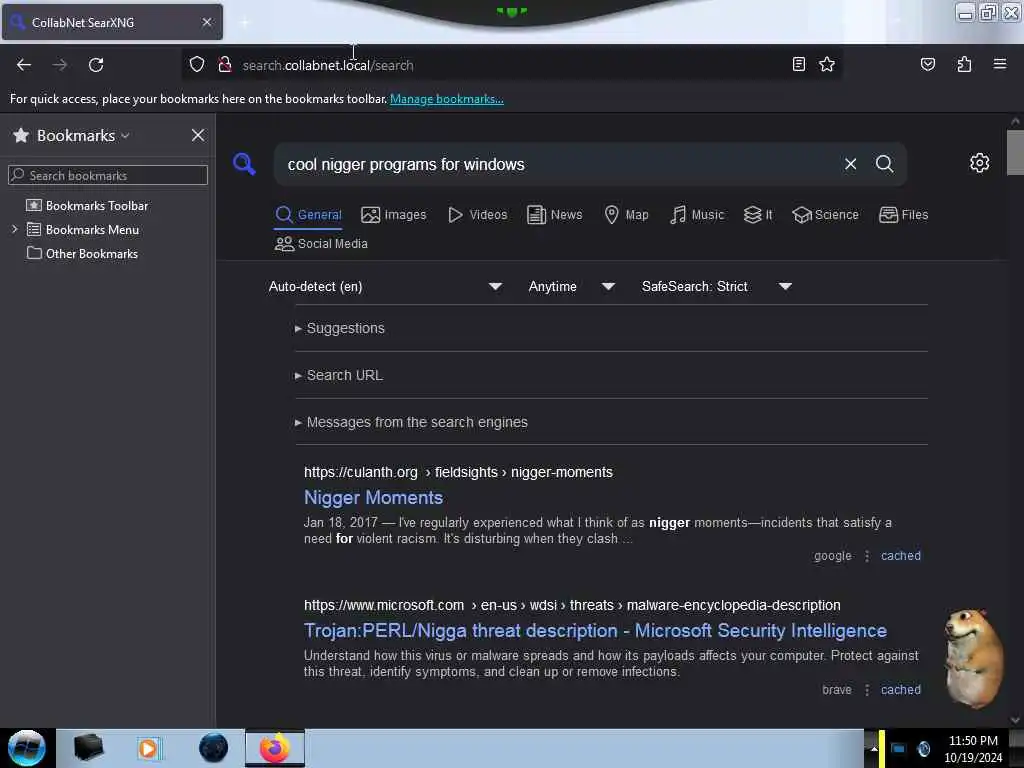Screen dimensions: 1024x768
Task: Open the Pocket save icon
Action: [x=927, y=64]
